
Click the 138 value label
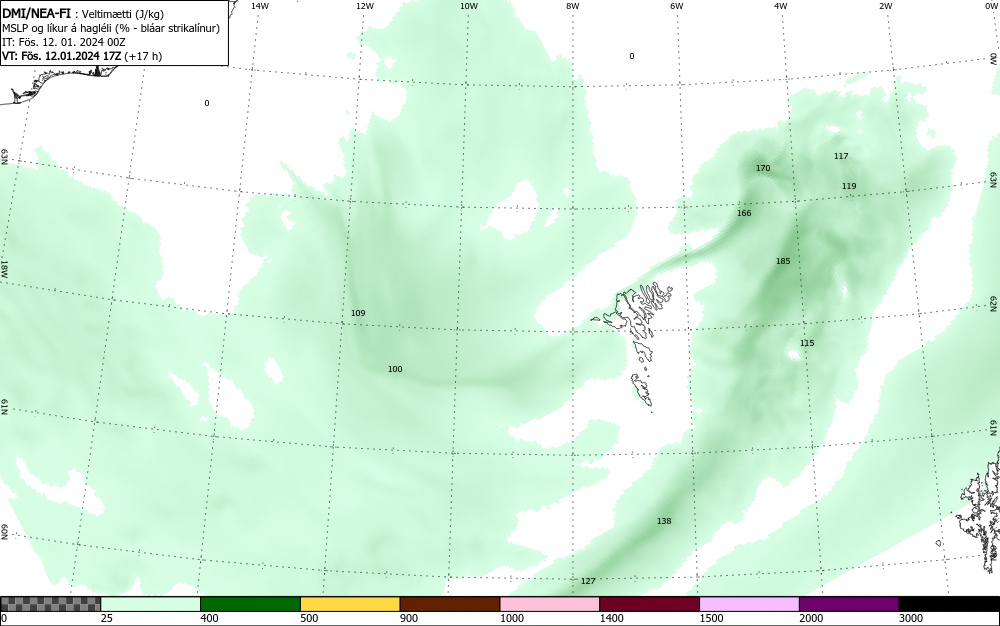[x=664, y=521]
